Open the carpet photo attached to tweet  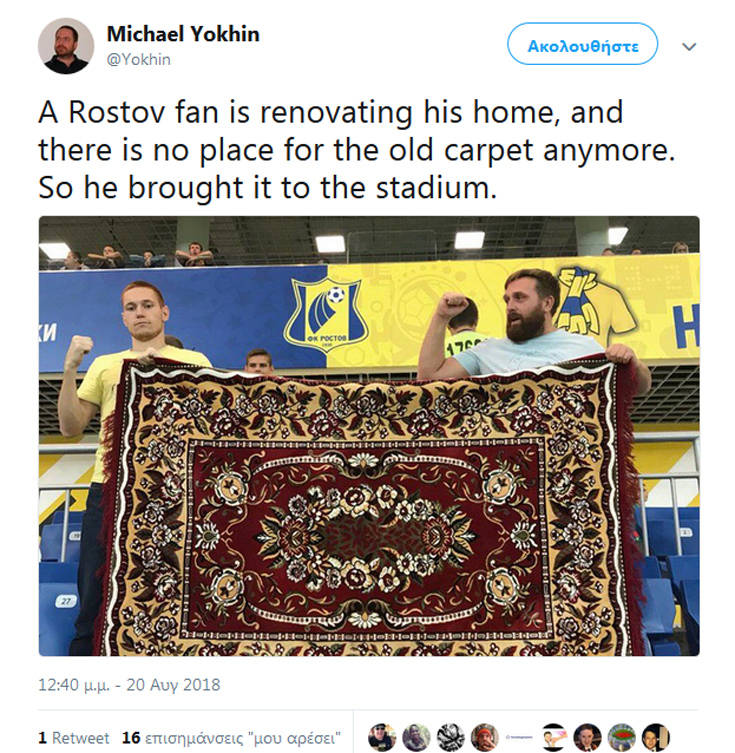[x=369, y=436]
